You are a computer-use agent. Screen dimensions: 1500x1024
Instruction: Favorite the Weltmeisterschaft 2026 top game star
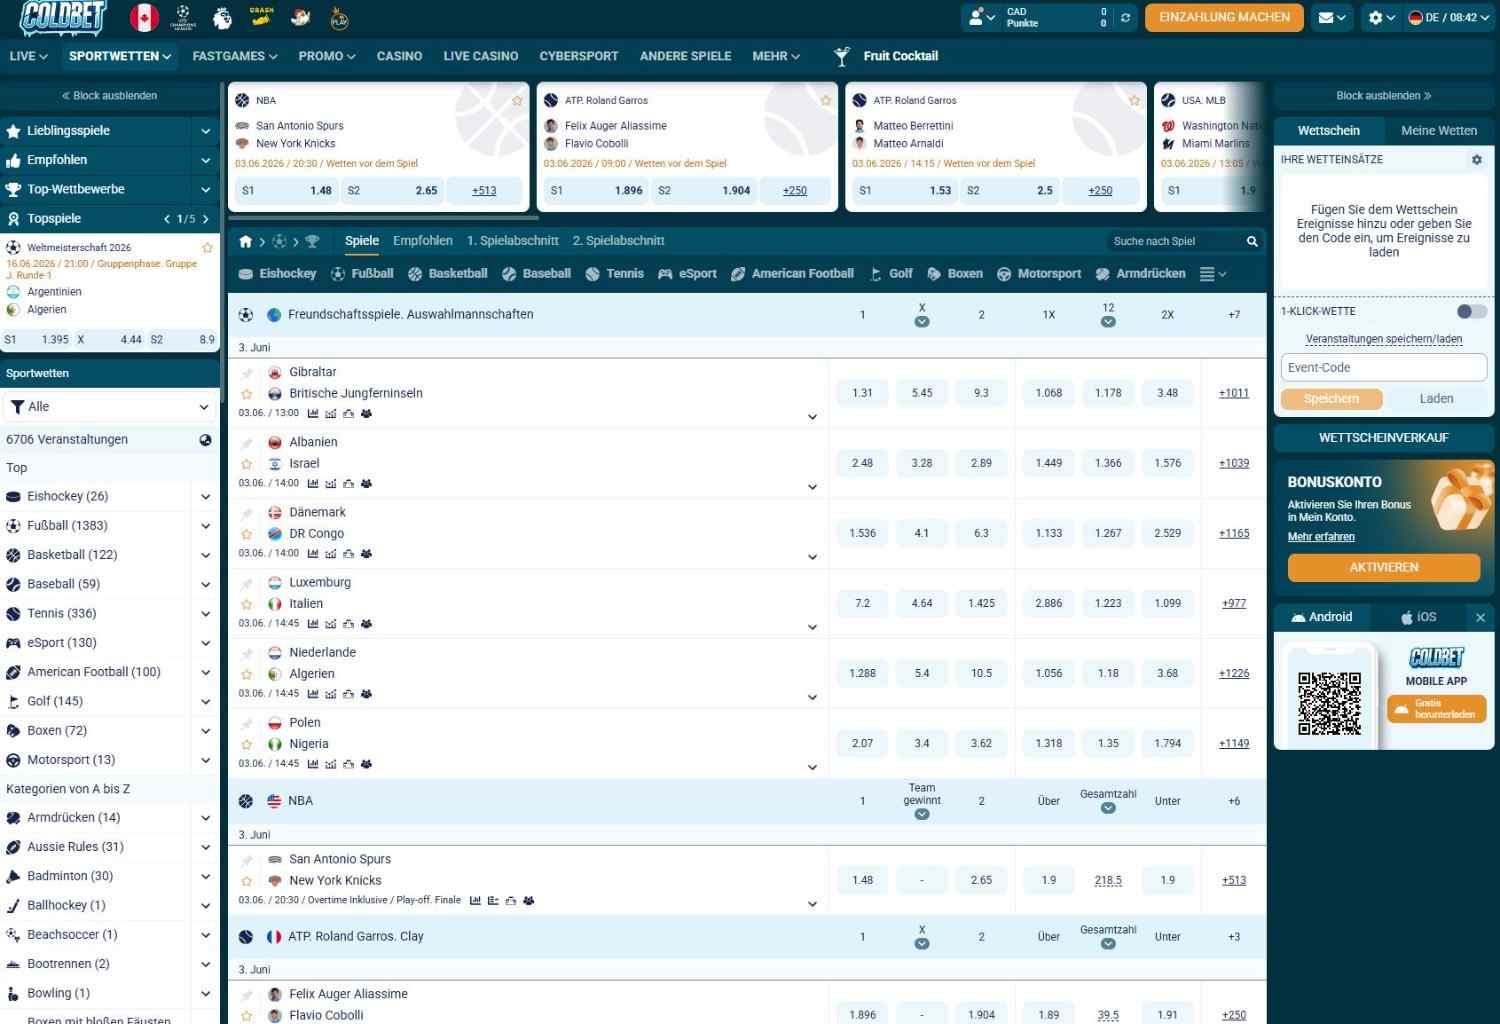point(207,247)
